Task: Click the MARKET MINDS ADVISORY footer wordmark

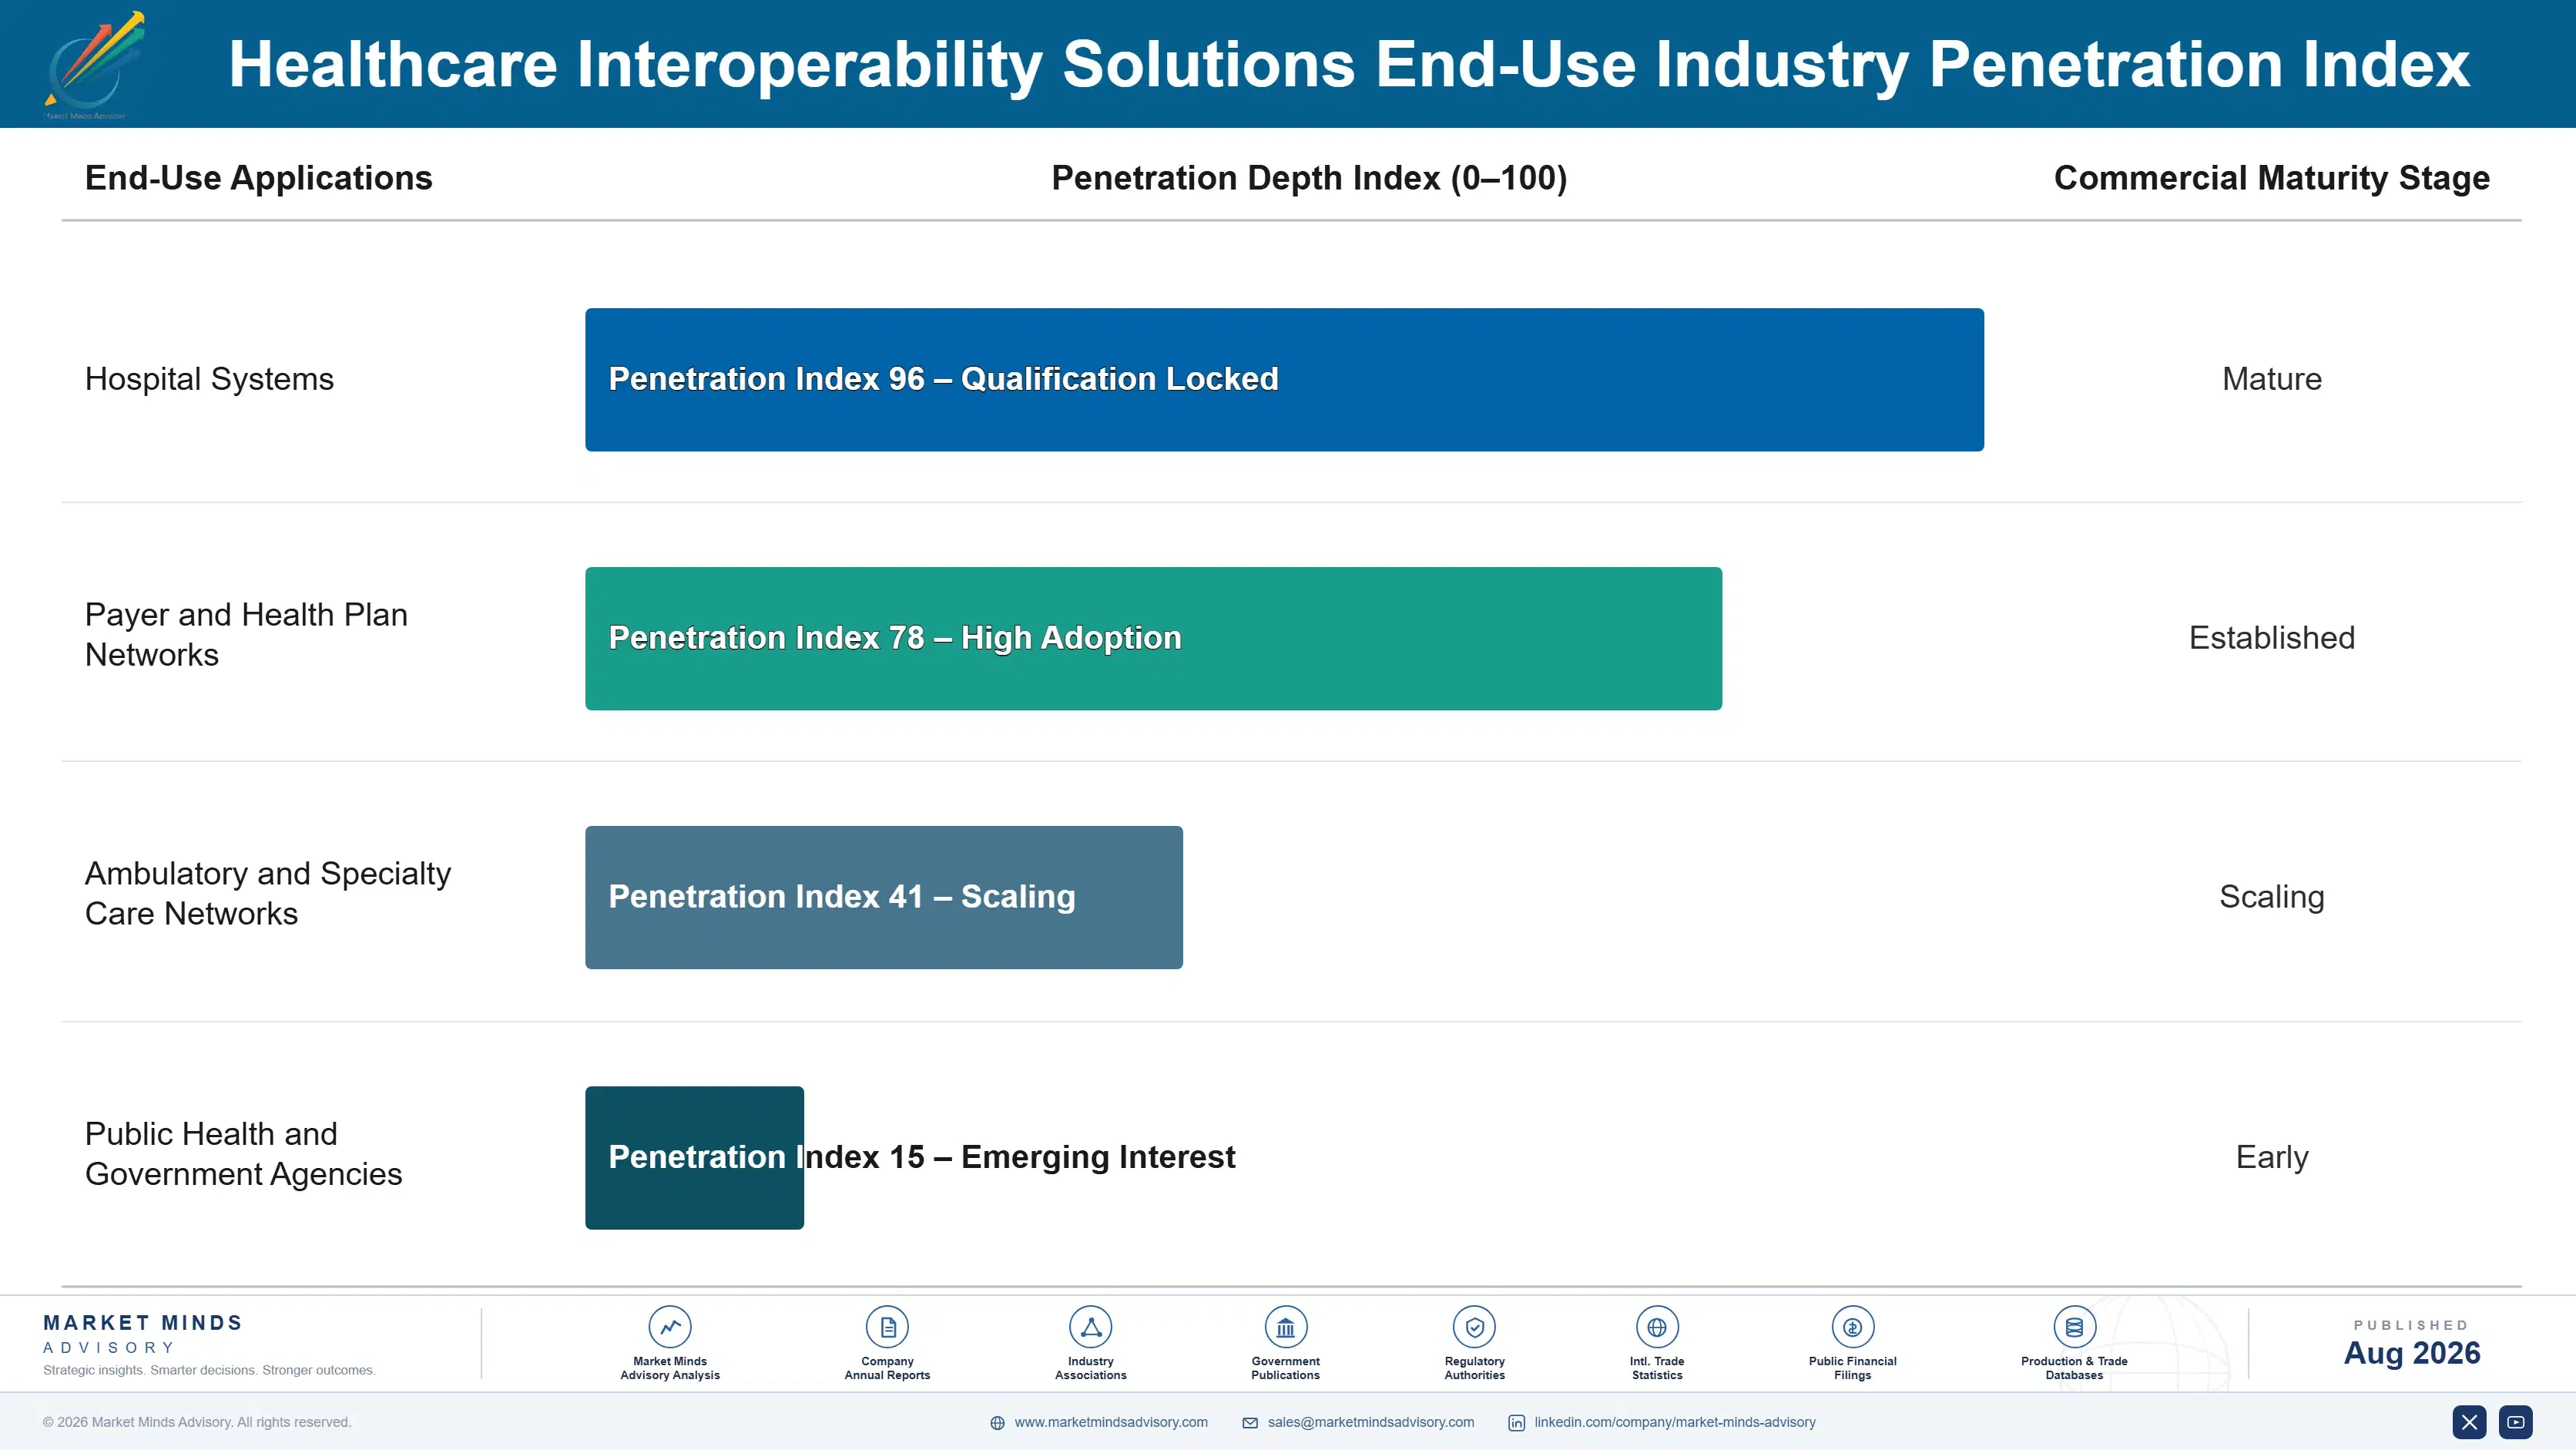Action: pos(143,1334)
